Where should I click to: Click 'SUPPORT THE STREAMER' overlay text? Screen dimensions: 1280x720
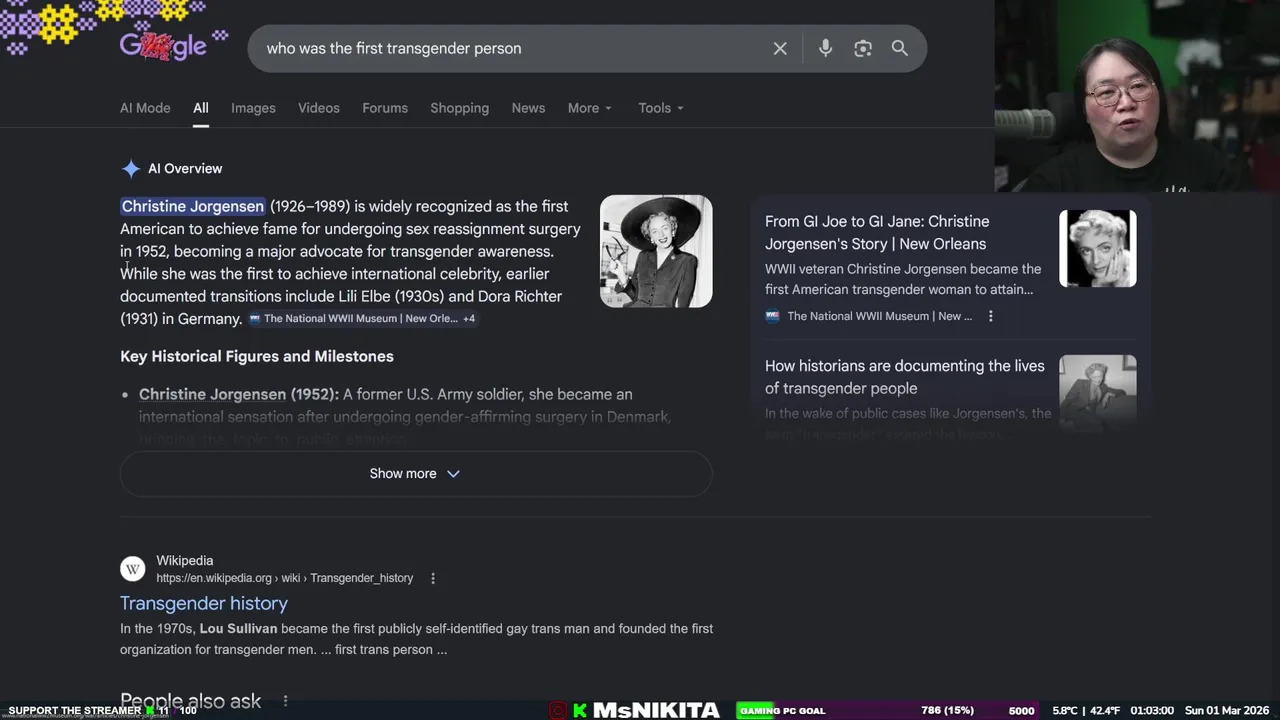click(x=75, y=711)
